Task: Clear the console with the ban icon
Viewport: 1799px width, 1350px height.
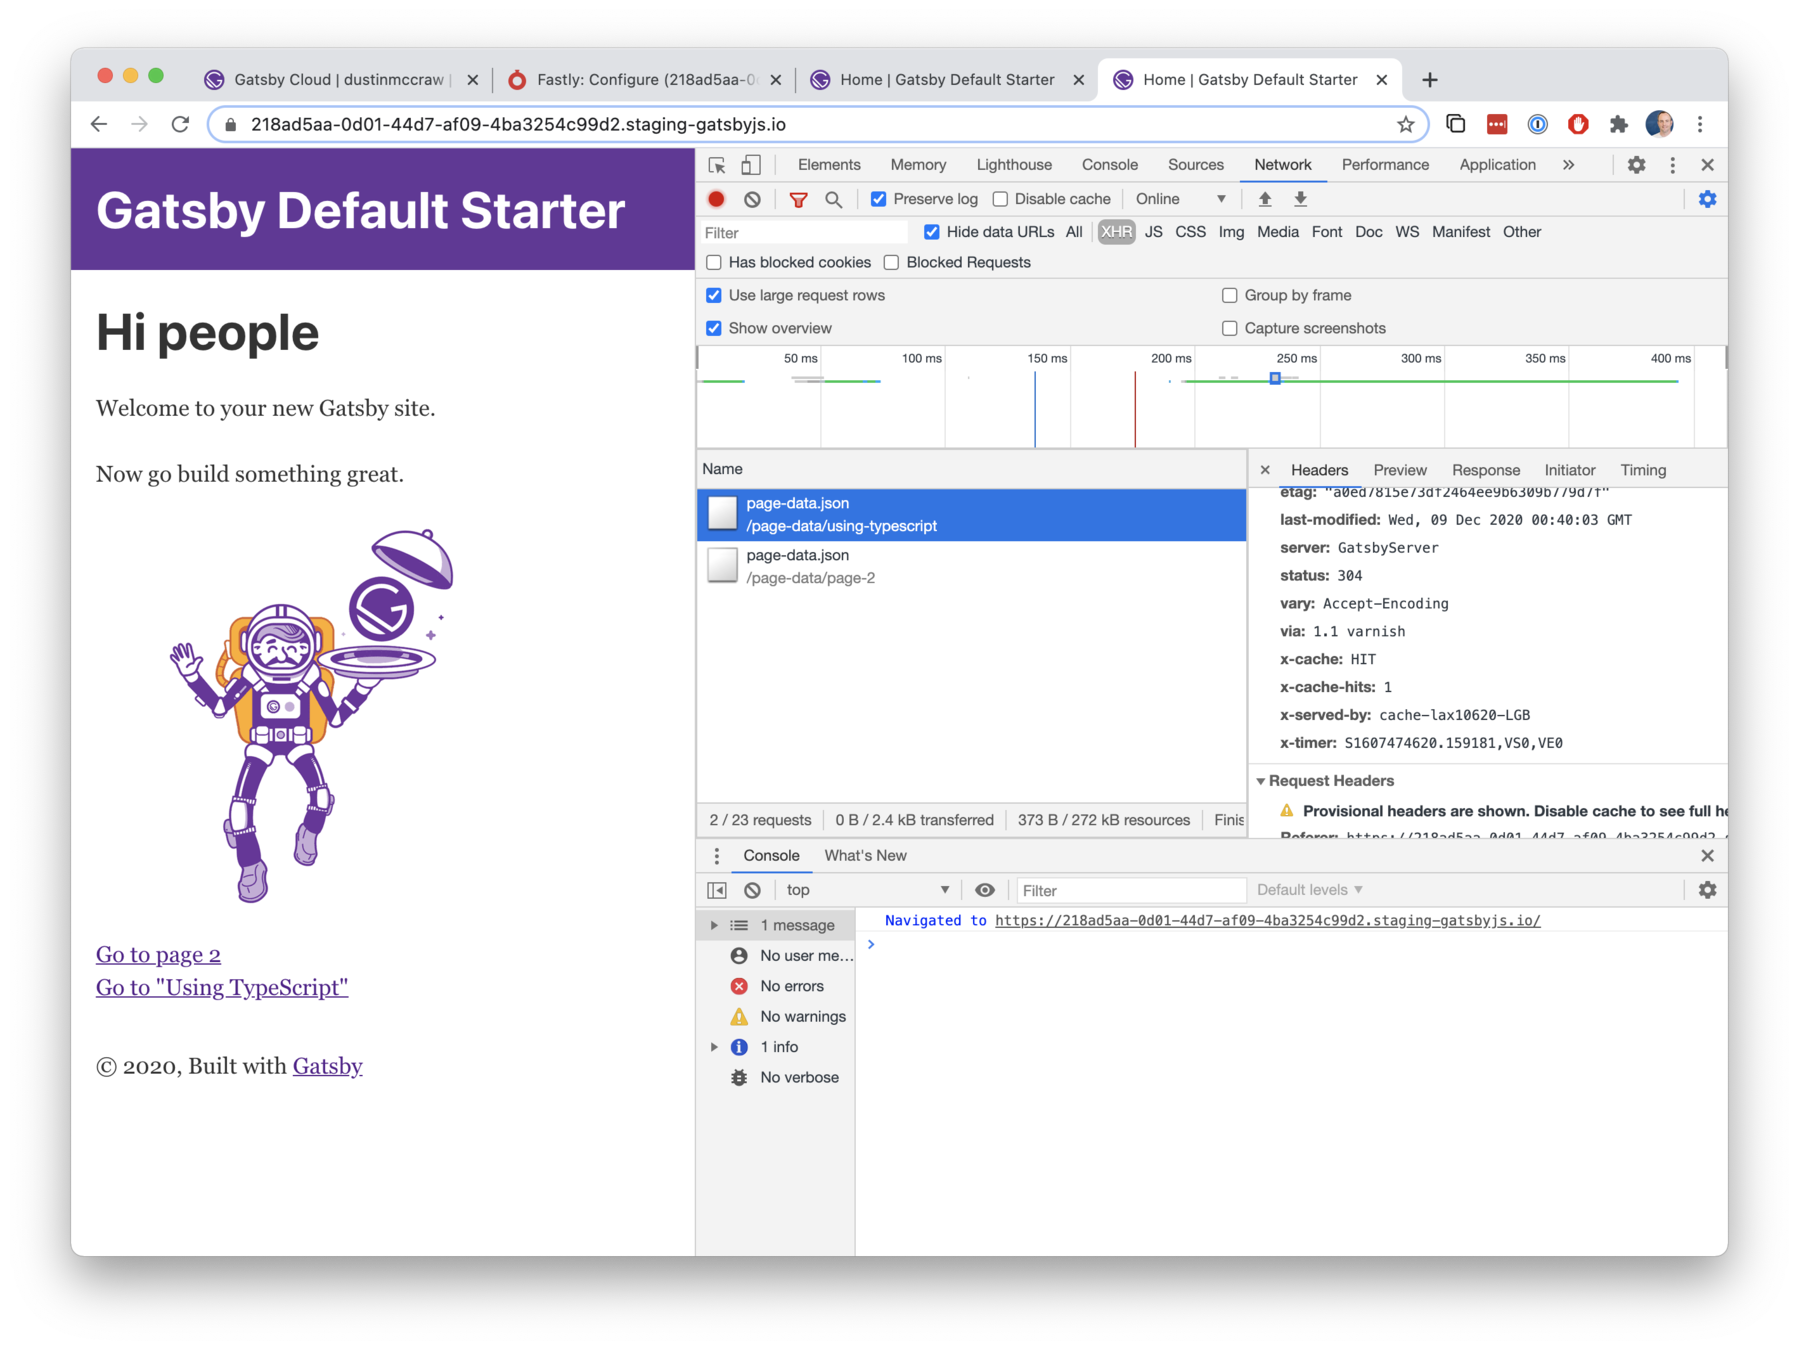Action: point(753,890)
